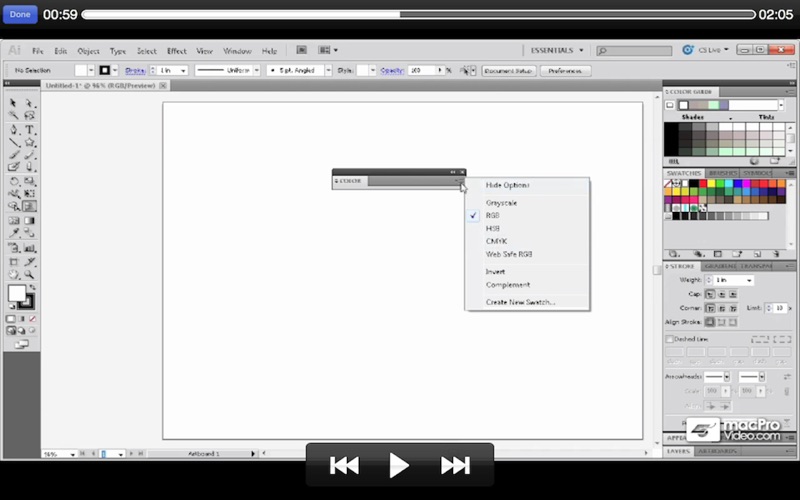Choose CMYK from color menu
The width and height of the screenshot is (800, 500).
(x=496, y=241)
